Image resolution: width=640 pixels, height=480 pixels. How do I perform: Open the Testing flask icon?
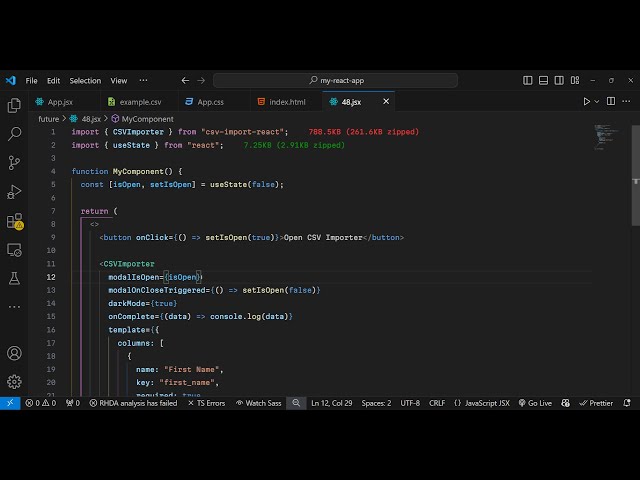coord(14,278)
